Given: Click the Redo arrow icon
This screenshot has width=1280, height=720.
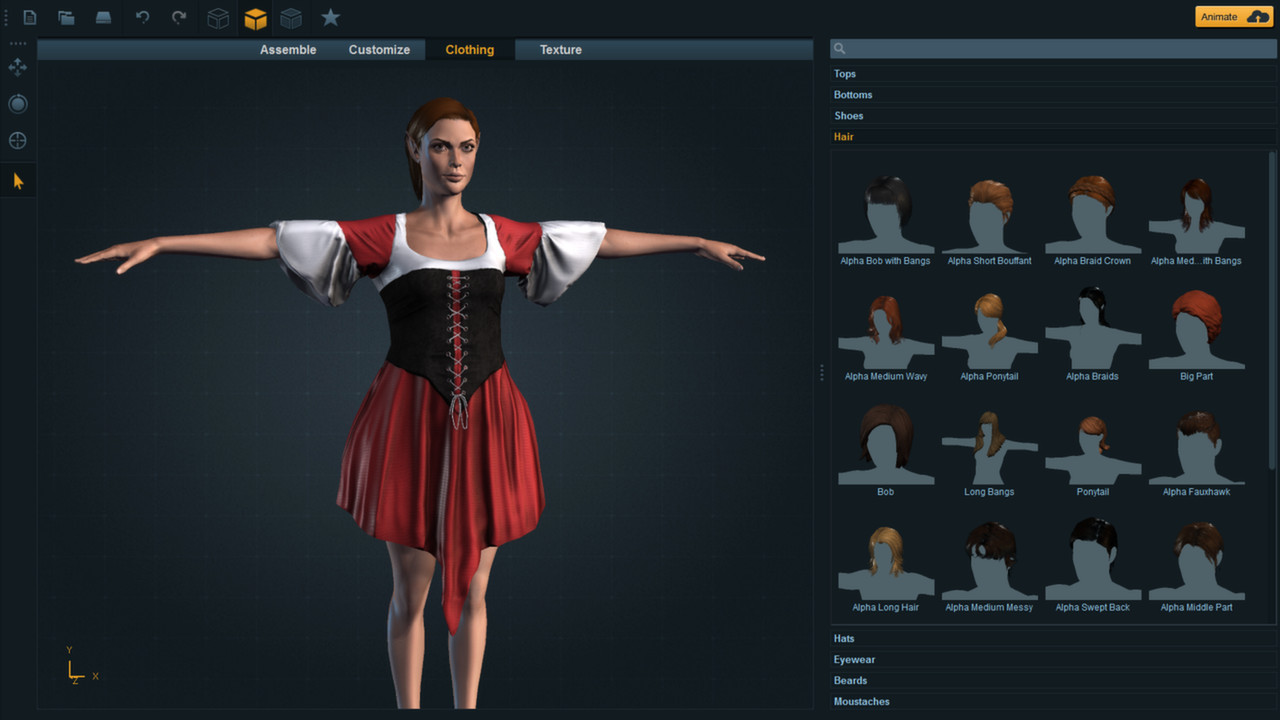Looking at the screenshot, I should 179,17.
